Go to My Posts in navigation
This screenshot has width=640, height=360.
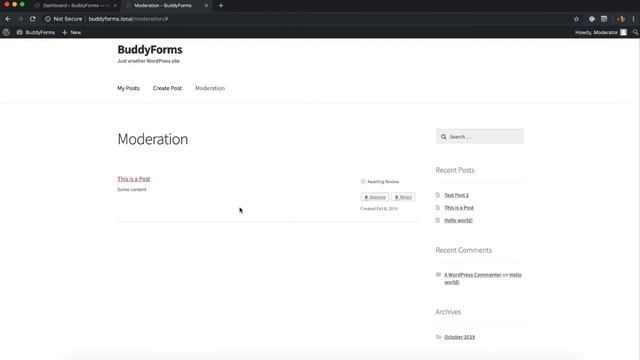click(129, 88)
